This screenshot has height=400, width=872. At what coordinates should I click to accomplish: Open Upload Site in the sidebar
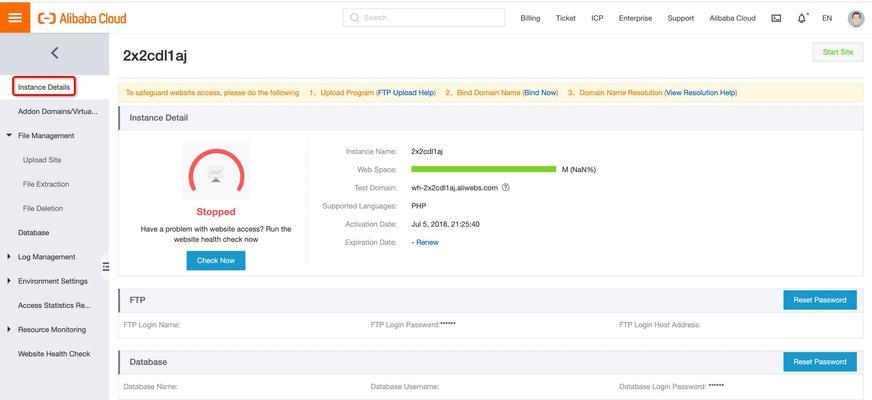pos(42,160)
